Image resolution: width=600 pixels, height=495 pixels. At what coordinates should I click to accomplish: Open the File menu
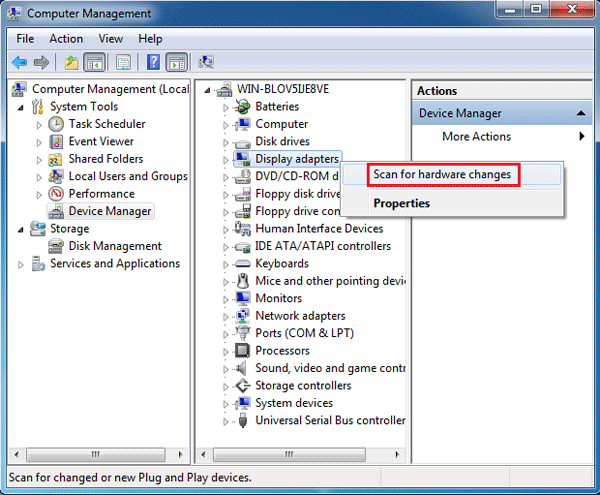25,39
